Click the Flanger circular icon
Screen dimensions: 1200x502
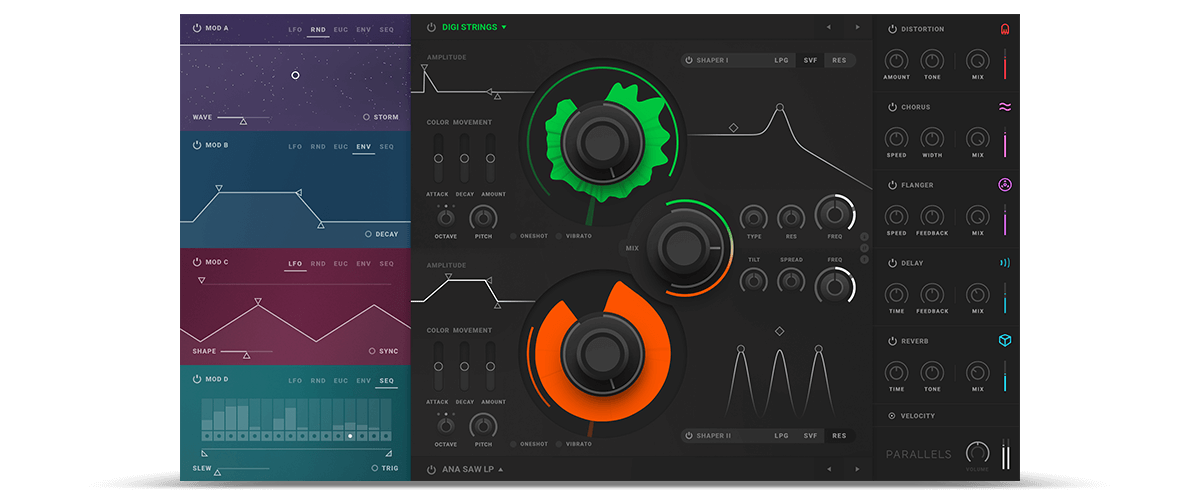point(1004,185)
